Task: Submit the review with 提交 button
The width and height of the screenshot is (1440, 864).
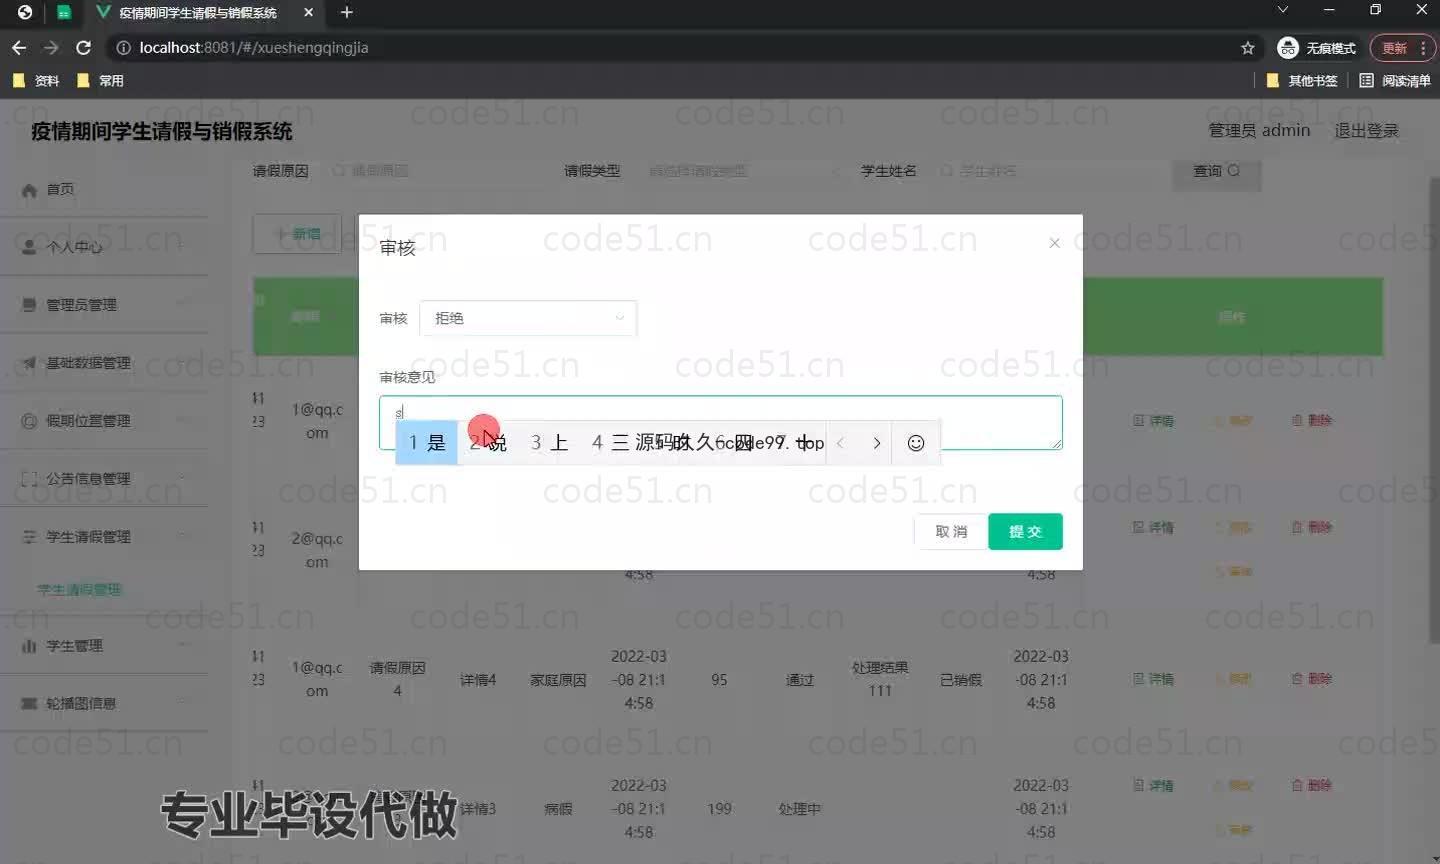Action: pos(1025,531)
